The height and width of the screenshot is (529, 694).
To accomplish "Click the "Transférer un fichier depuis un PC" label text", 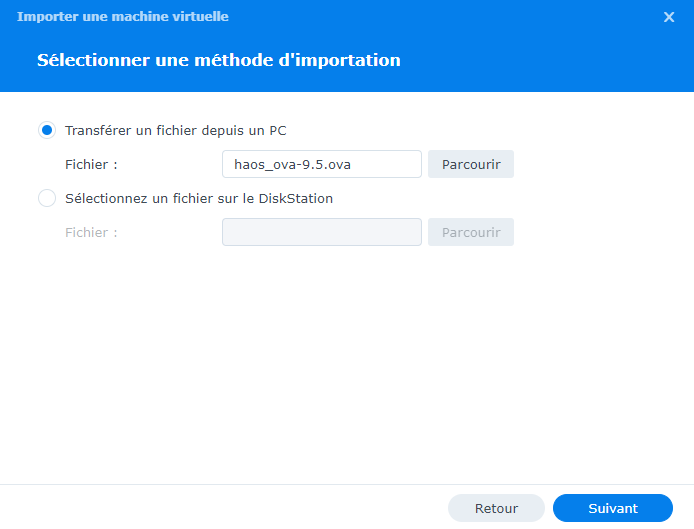I will (176, 130).
